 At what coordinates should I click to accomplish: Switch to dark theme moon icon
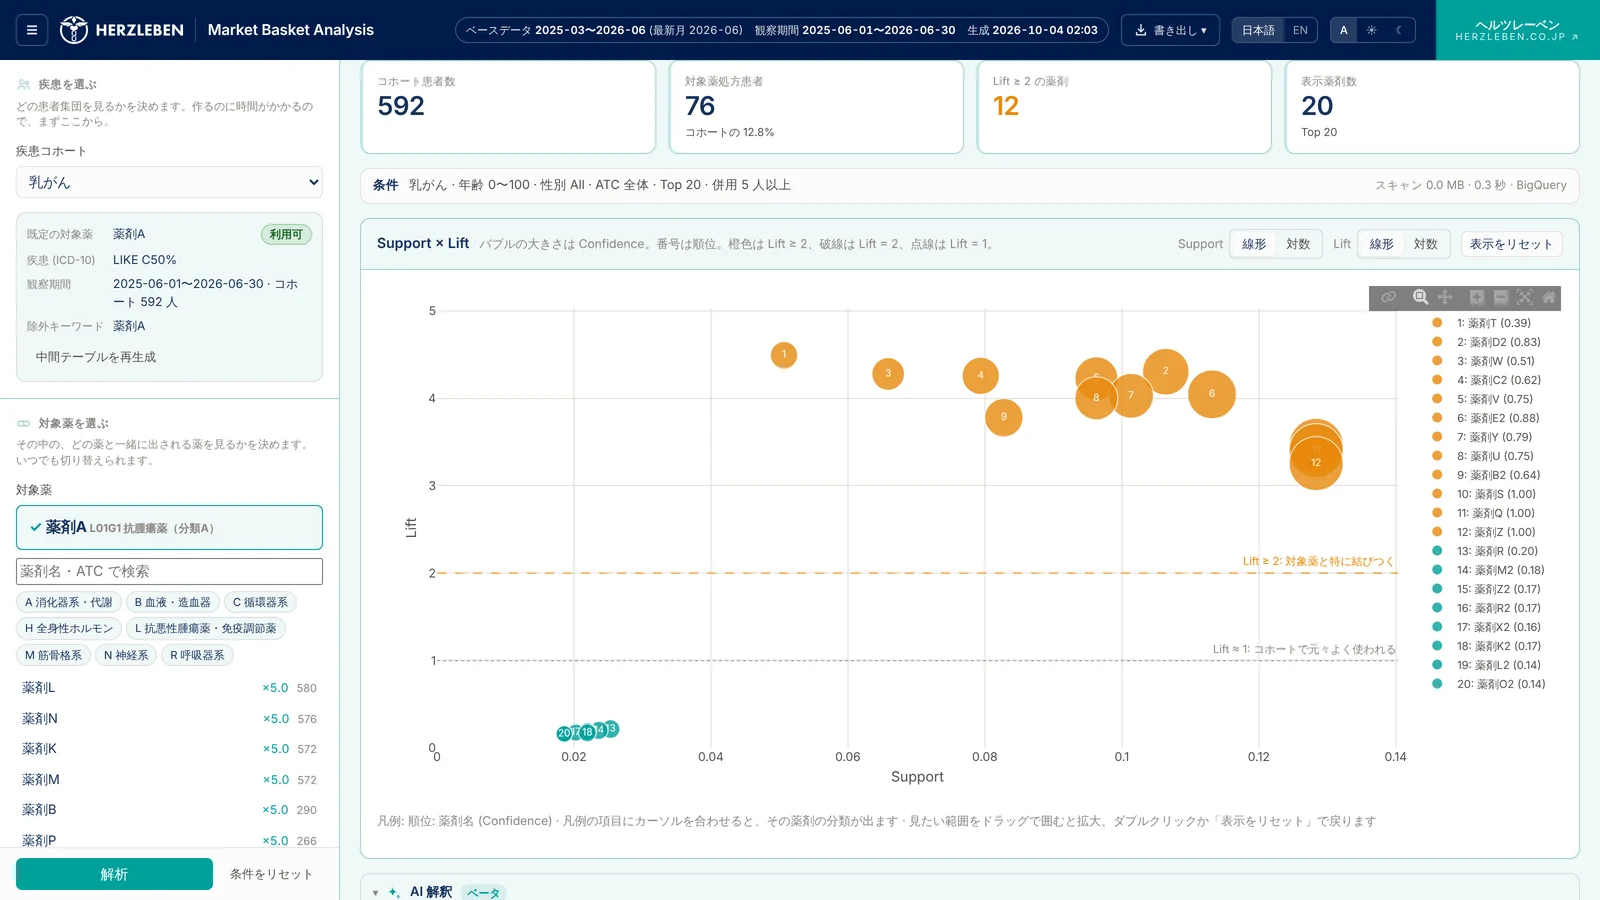1399,30
